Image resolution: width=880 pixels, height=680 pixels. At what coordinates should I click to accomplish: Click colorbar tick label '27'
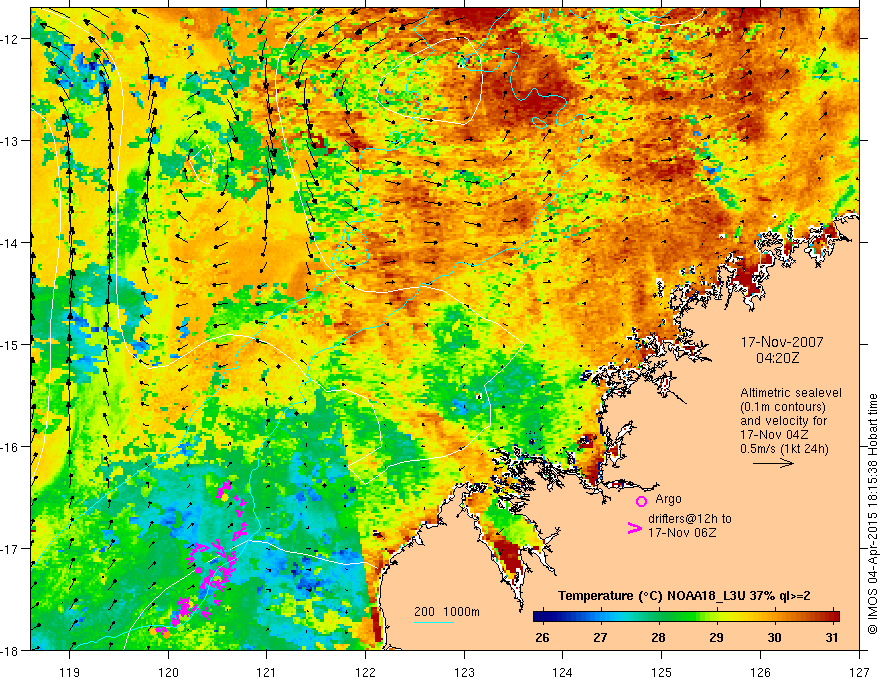point(601,637)
